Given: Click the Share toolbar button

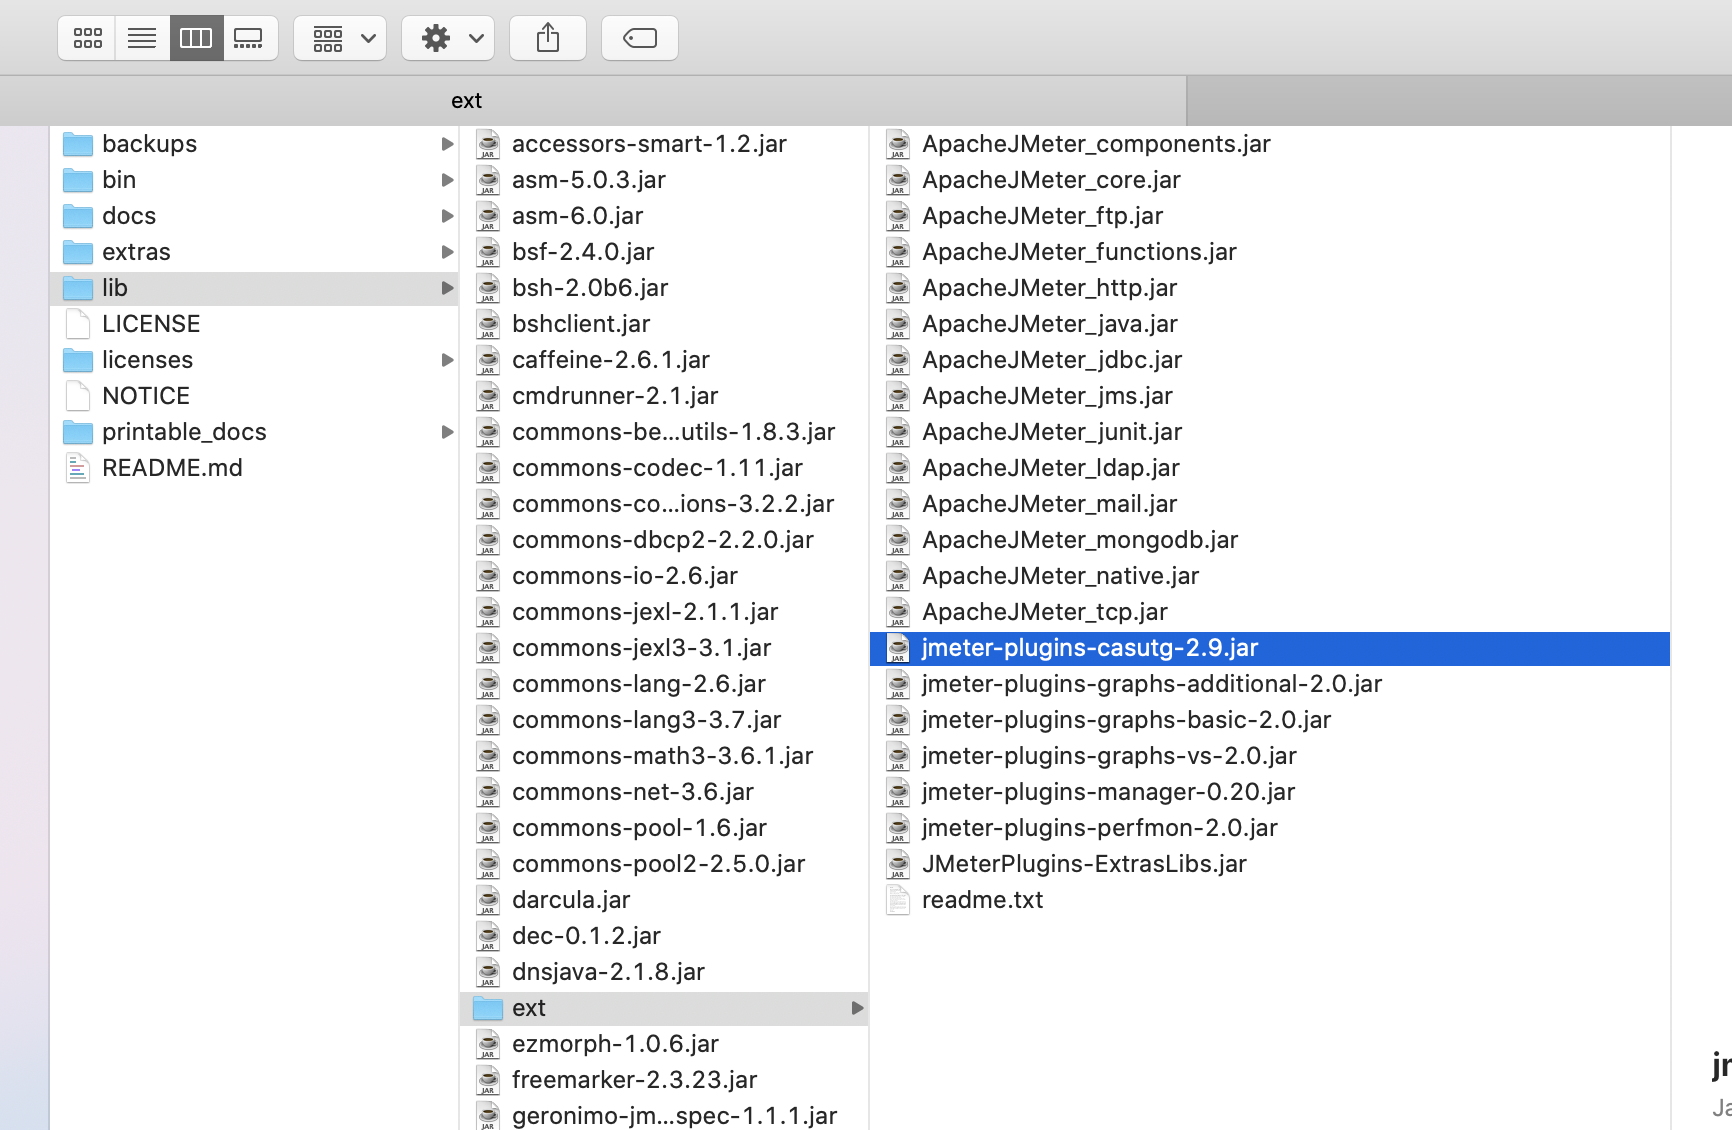Looking at the screenshot, I should [x=548, y=38].
